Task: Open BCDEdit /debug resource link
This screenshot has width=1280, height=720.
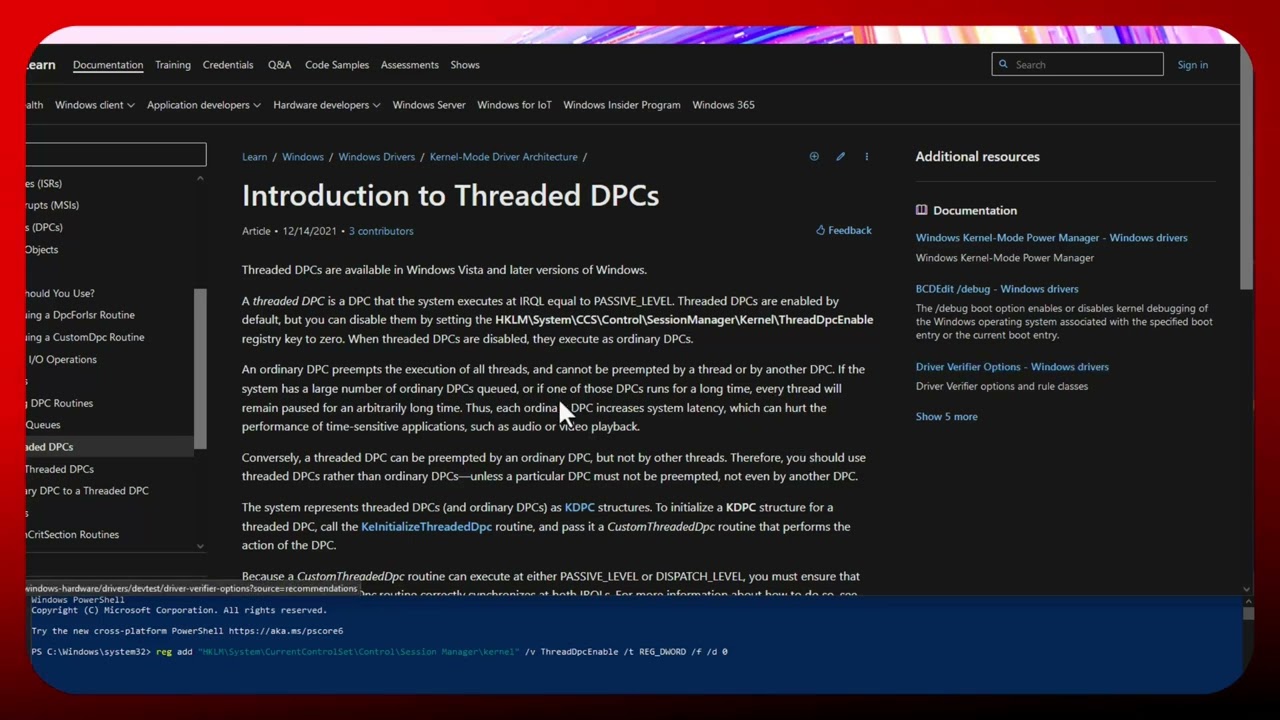Action: tap(997, 289)
